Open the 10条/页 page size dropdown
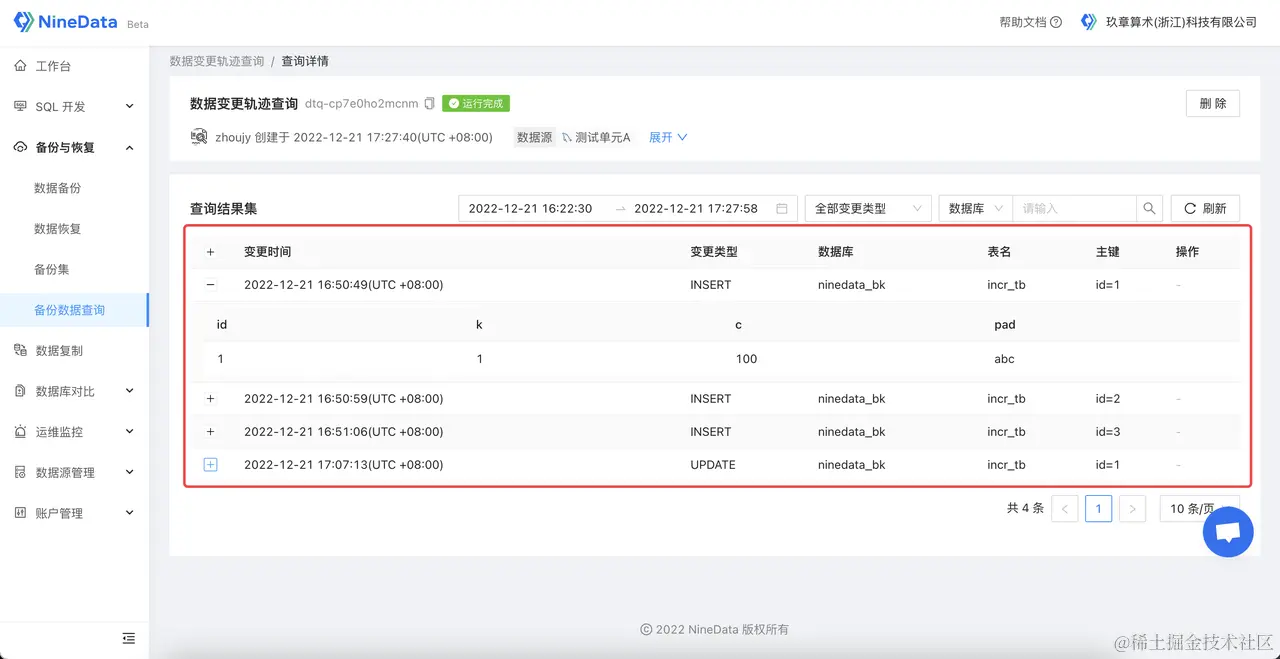 (1193, 508)
